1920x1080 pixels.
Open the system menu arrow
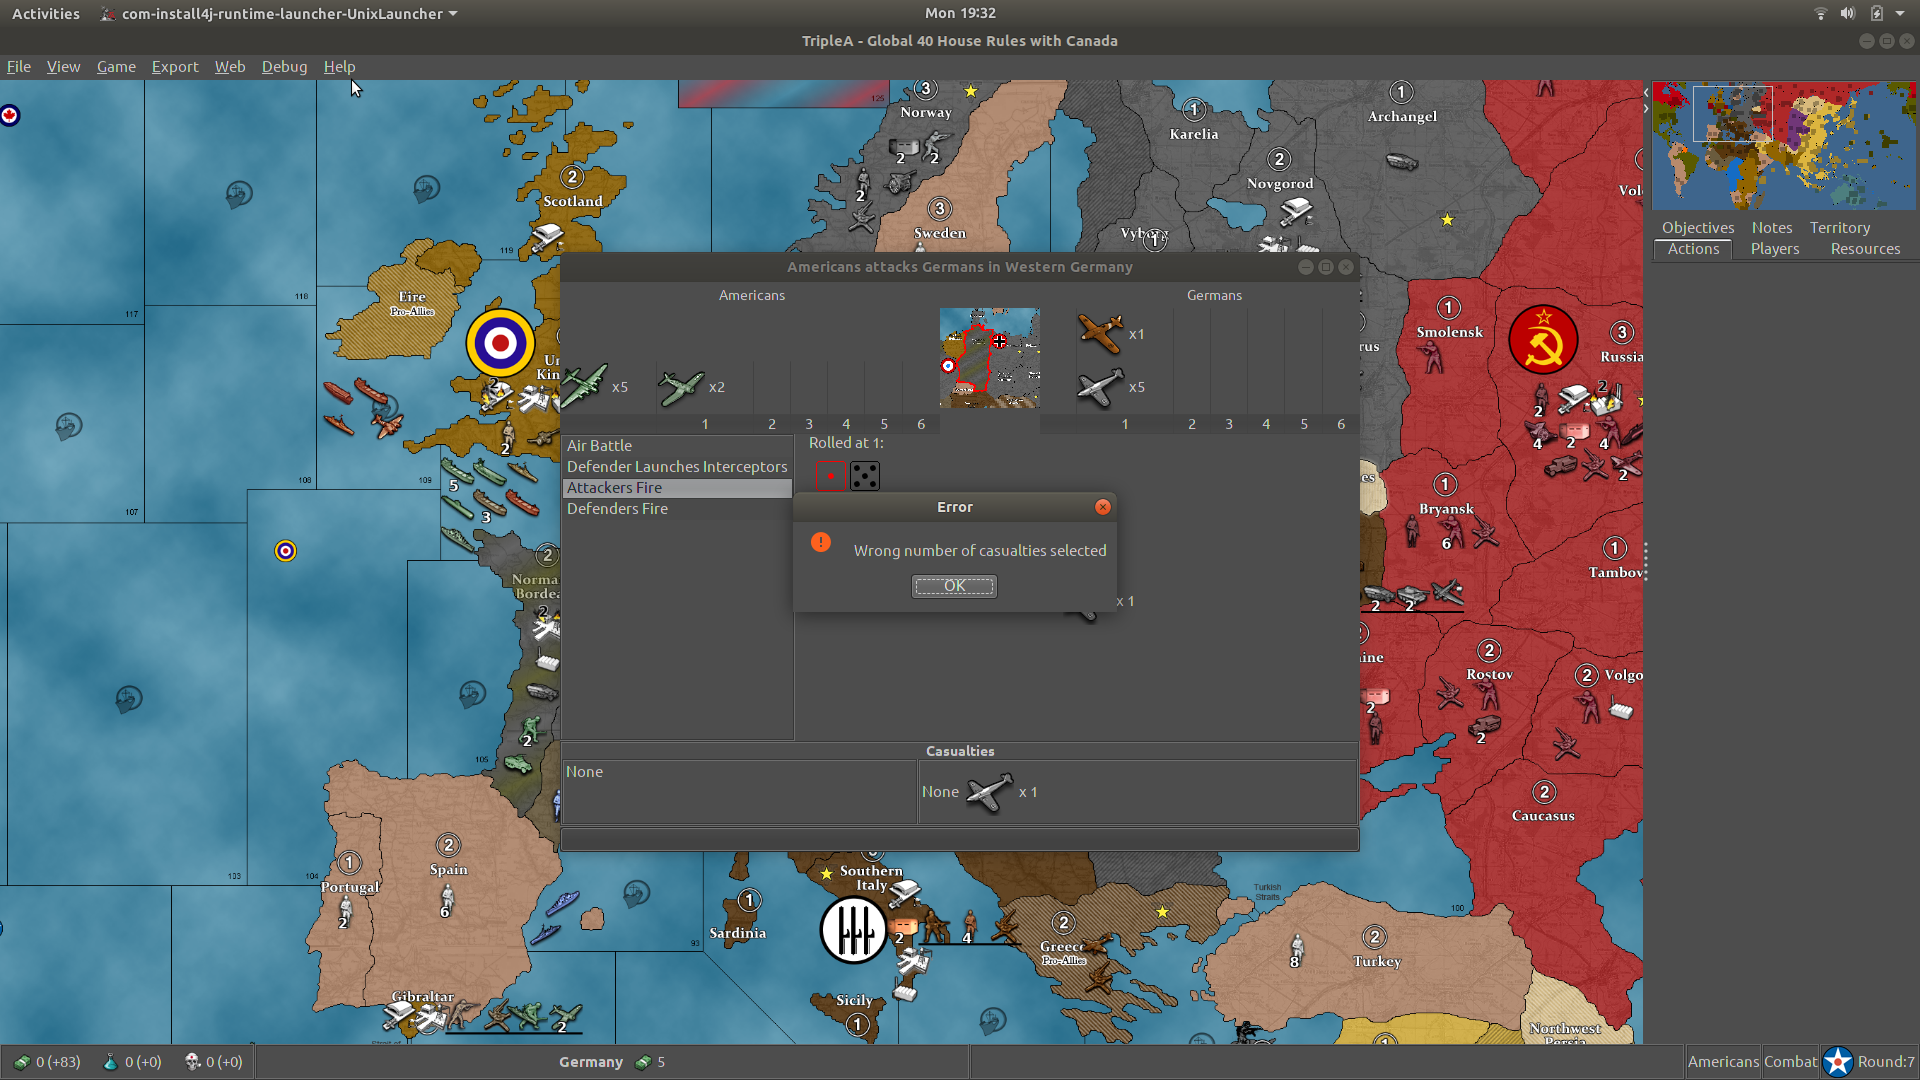(1900, 13)
